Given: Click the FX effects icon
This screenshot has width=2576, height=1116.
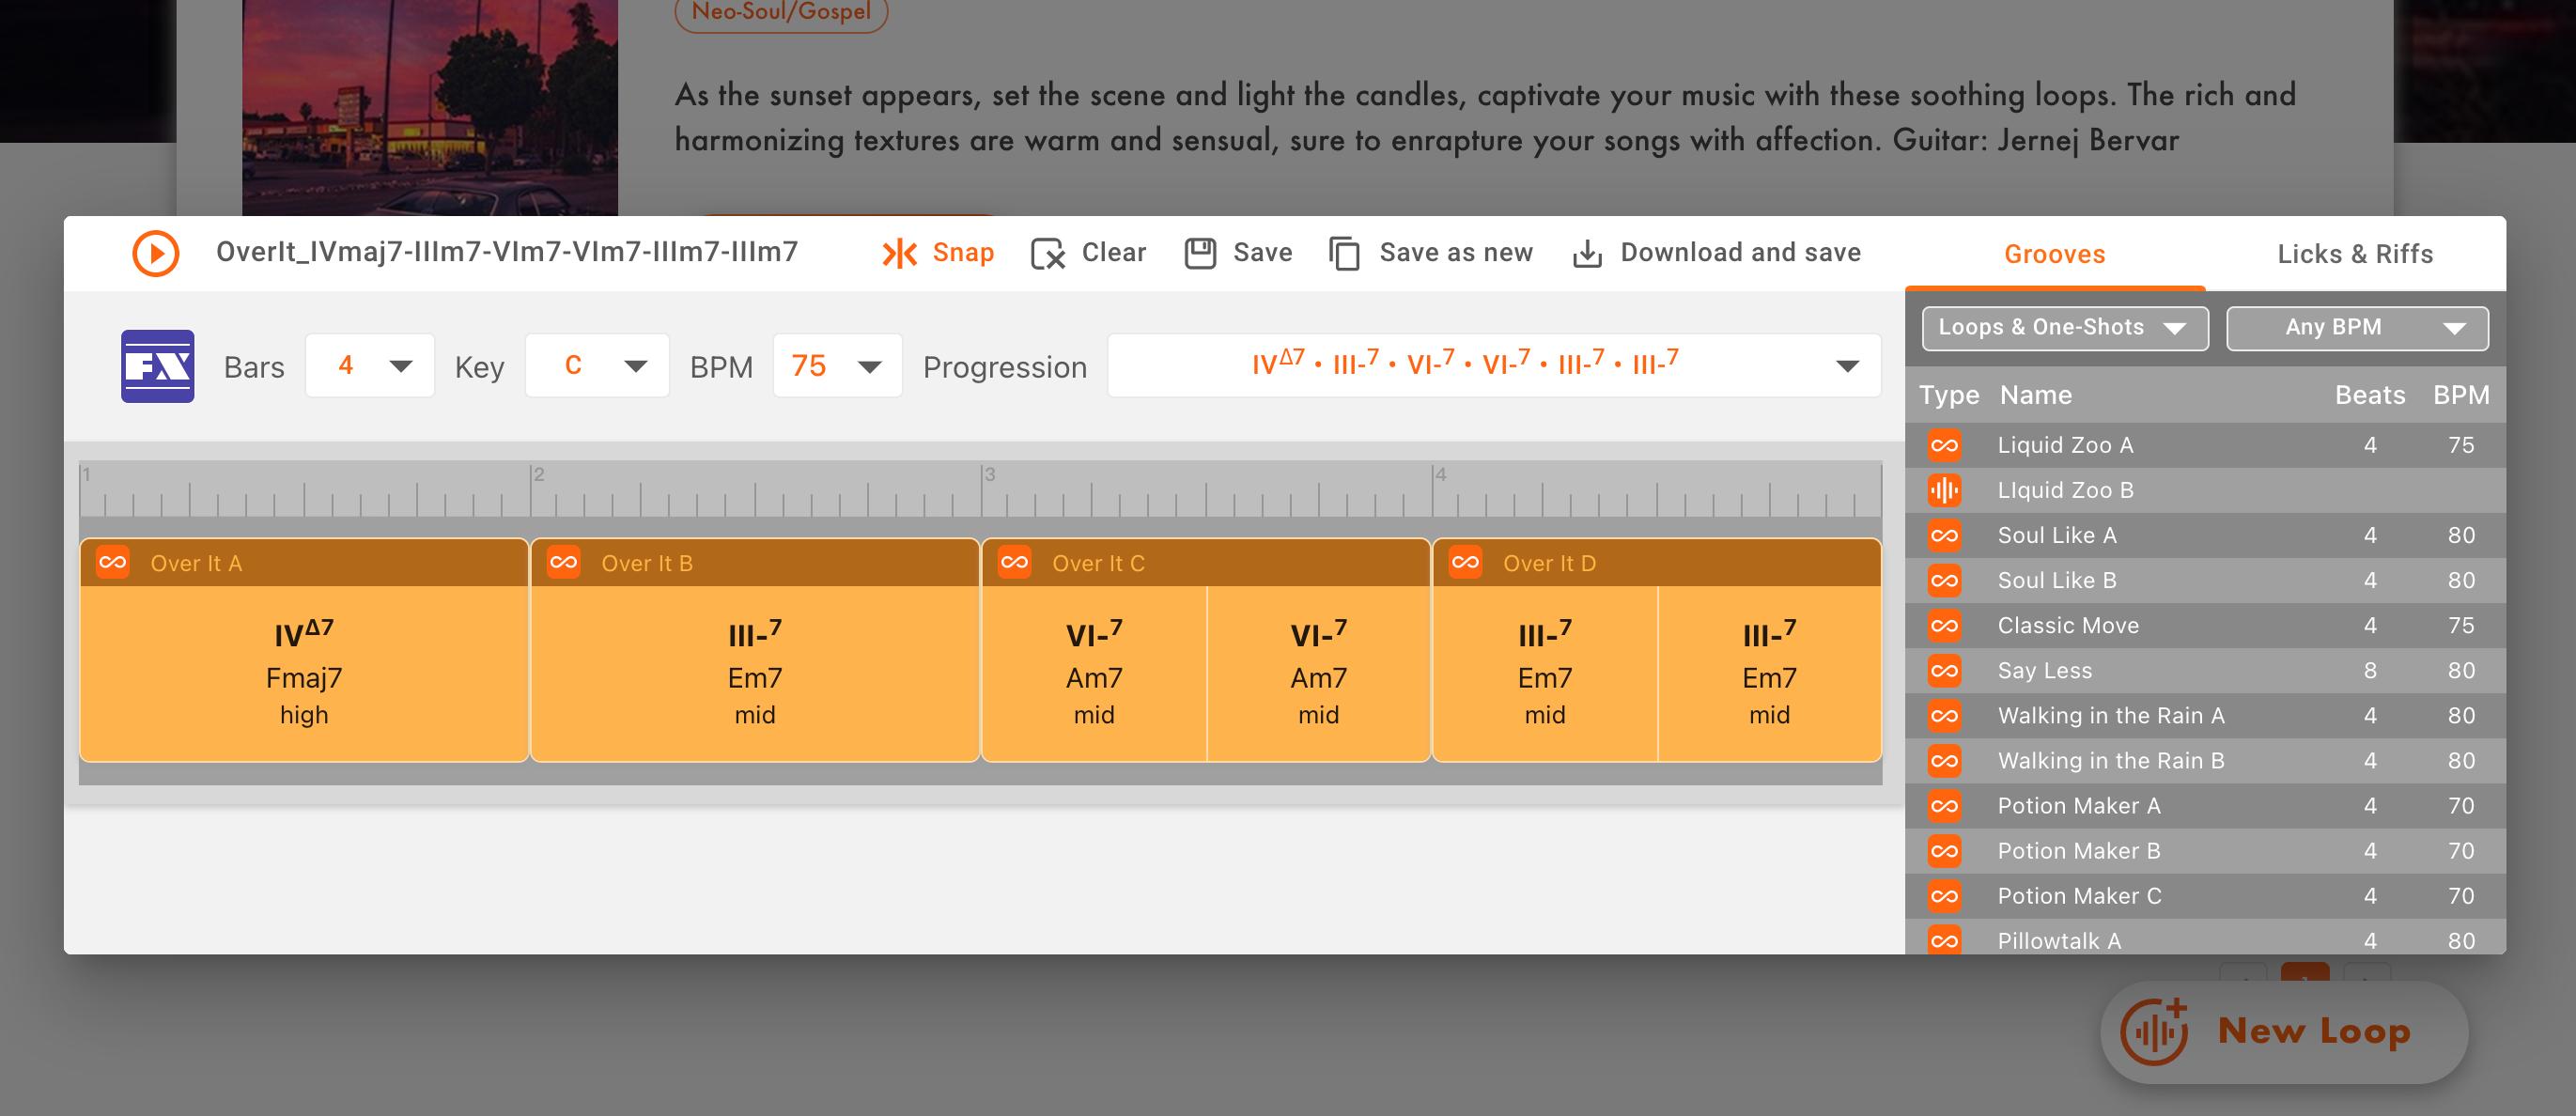Looking at the screenshot, I should coord(157,366).
